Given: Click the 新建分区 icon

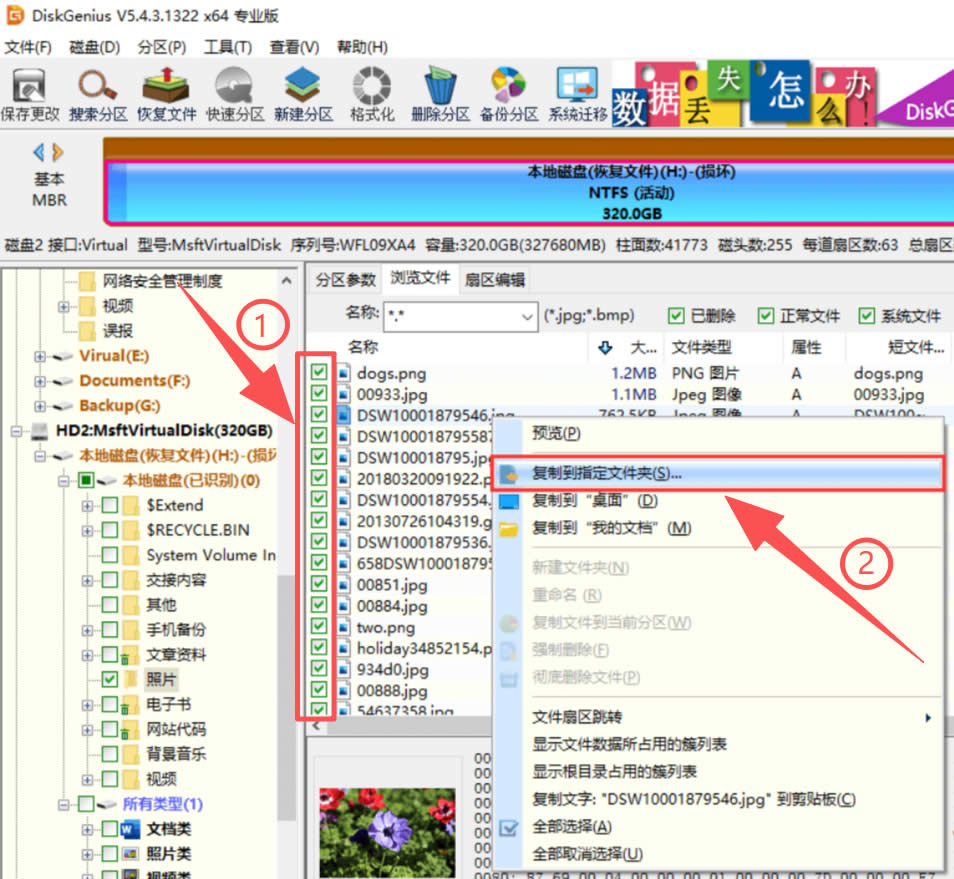Looking at the screenshot, I should click(x=303, y=96).
